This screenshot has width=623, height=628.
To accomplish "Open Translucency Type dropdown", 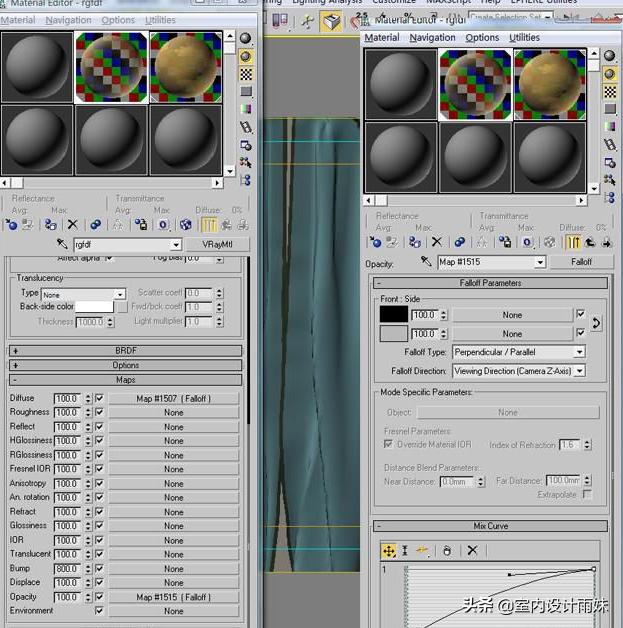I will coord(83,295).
